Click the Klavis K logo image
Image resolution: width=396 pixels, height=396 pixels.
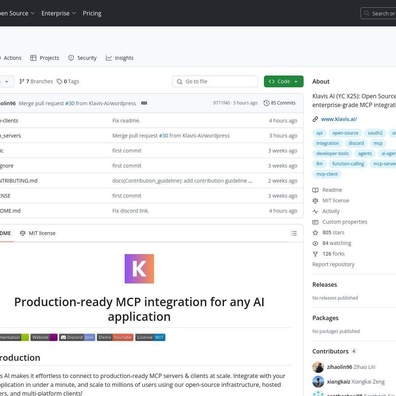click(x=139, y=269)
